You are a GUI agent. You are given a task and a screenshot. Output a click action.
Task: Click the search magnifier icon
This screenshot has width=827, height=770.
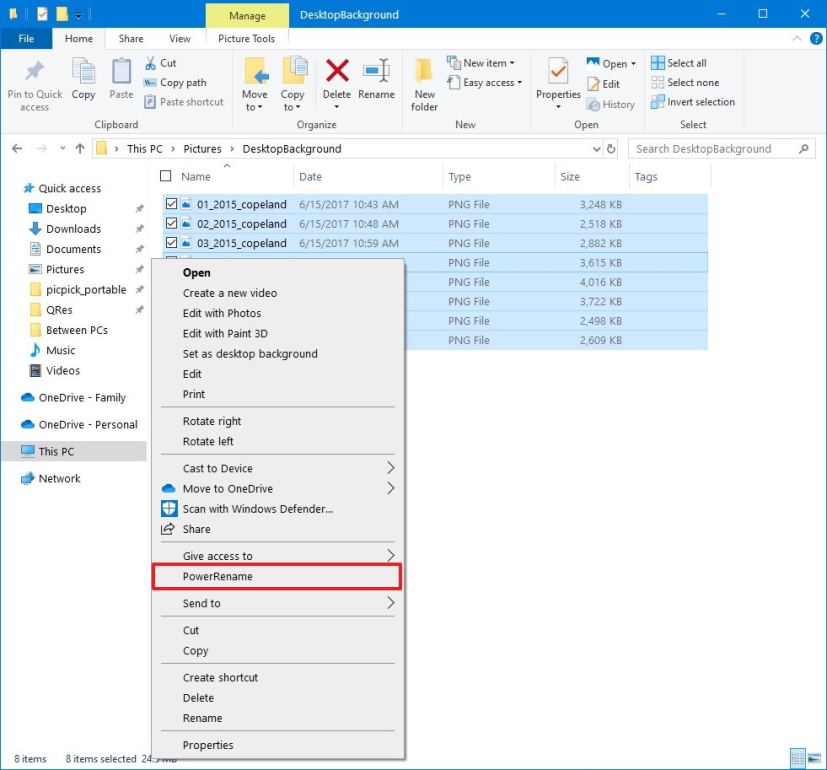click(803, 149)
